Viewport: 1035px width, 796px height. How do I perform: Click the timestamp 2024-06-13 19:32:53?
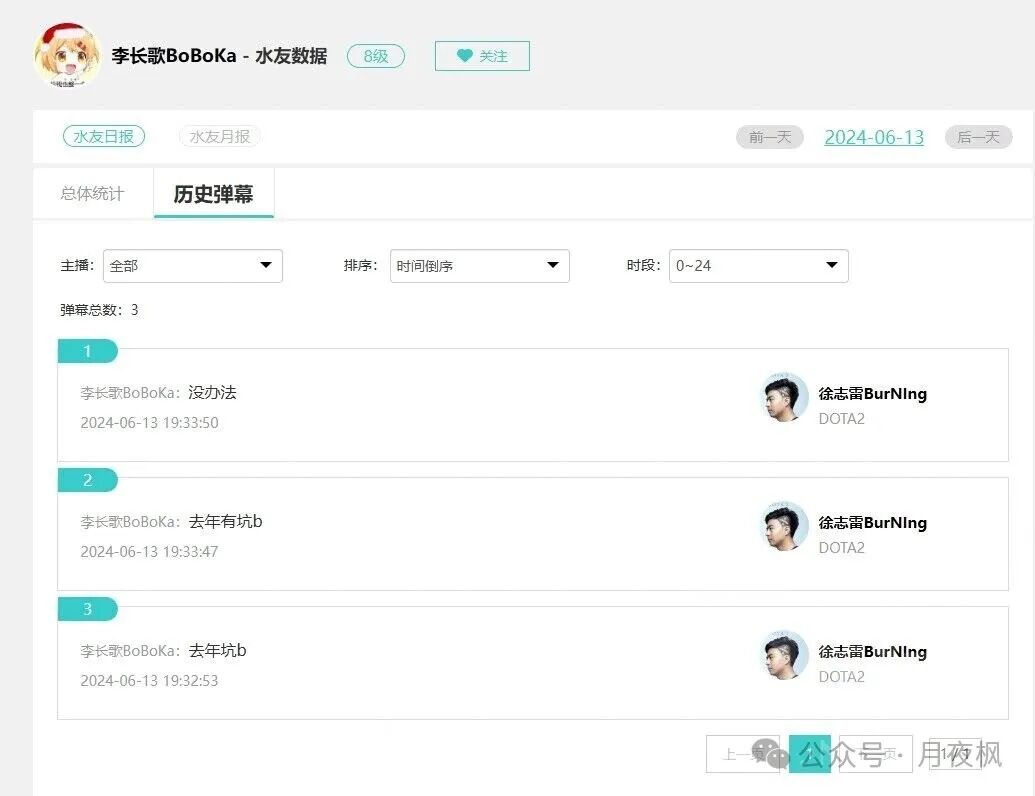(x=149, y=680)
